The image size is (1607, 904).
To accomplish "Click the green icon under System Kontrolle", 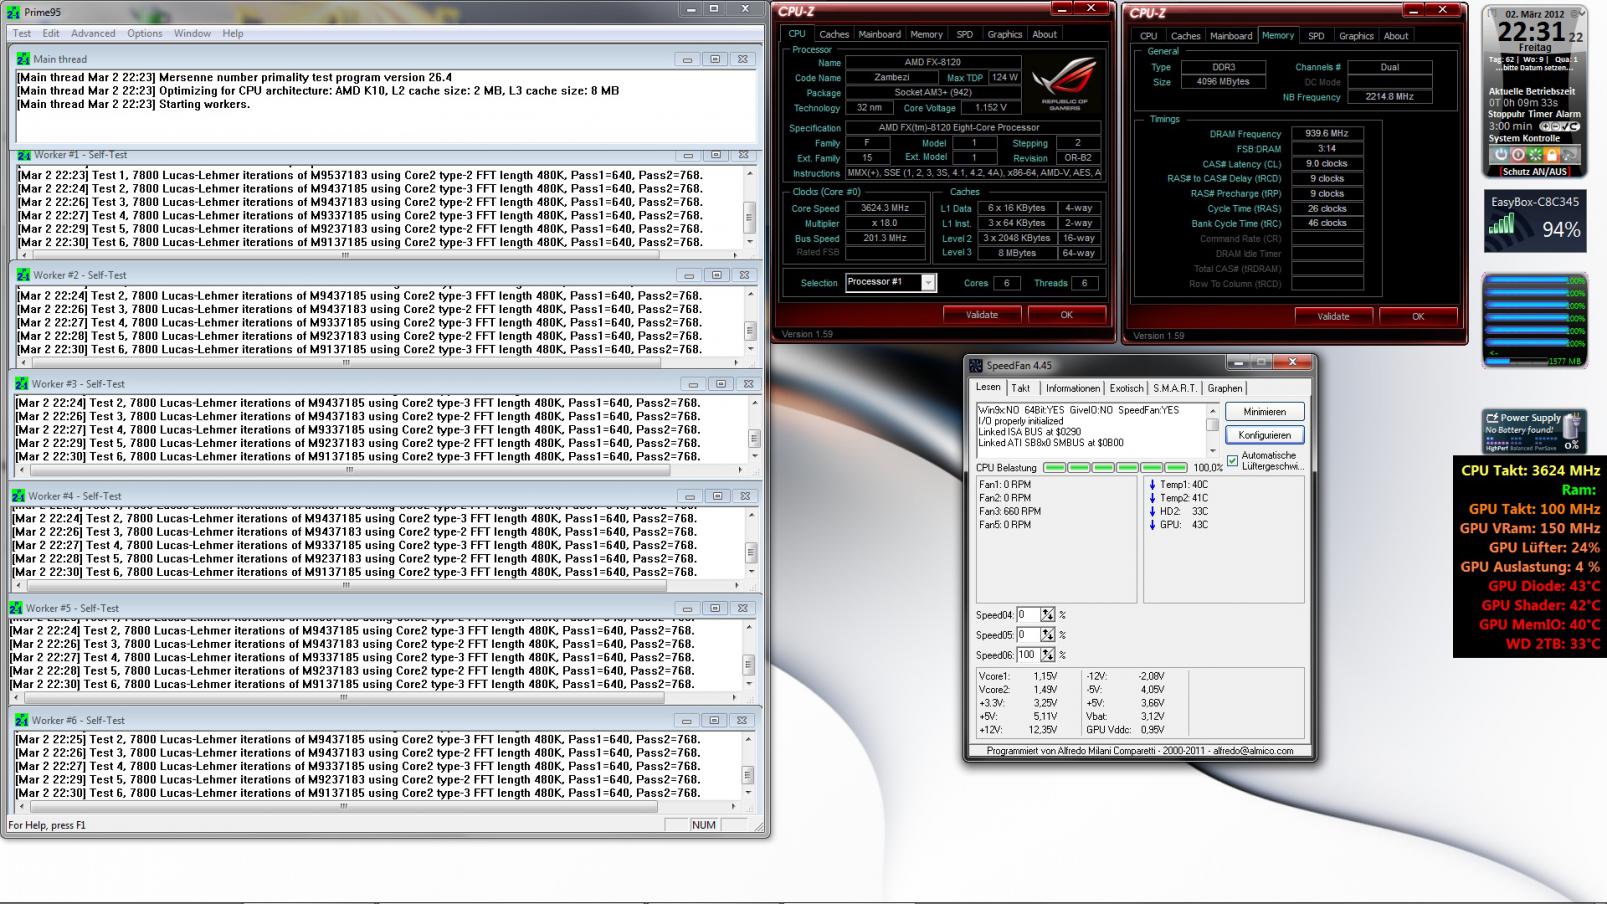I will click(1535, 155).
